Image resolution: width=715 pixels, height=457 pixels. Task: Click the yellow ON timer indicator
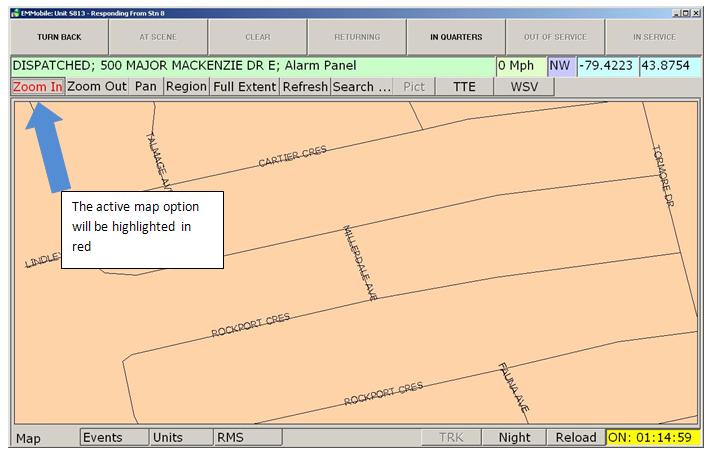(649, 437)
